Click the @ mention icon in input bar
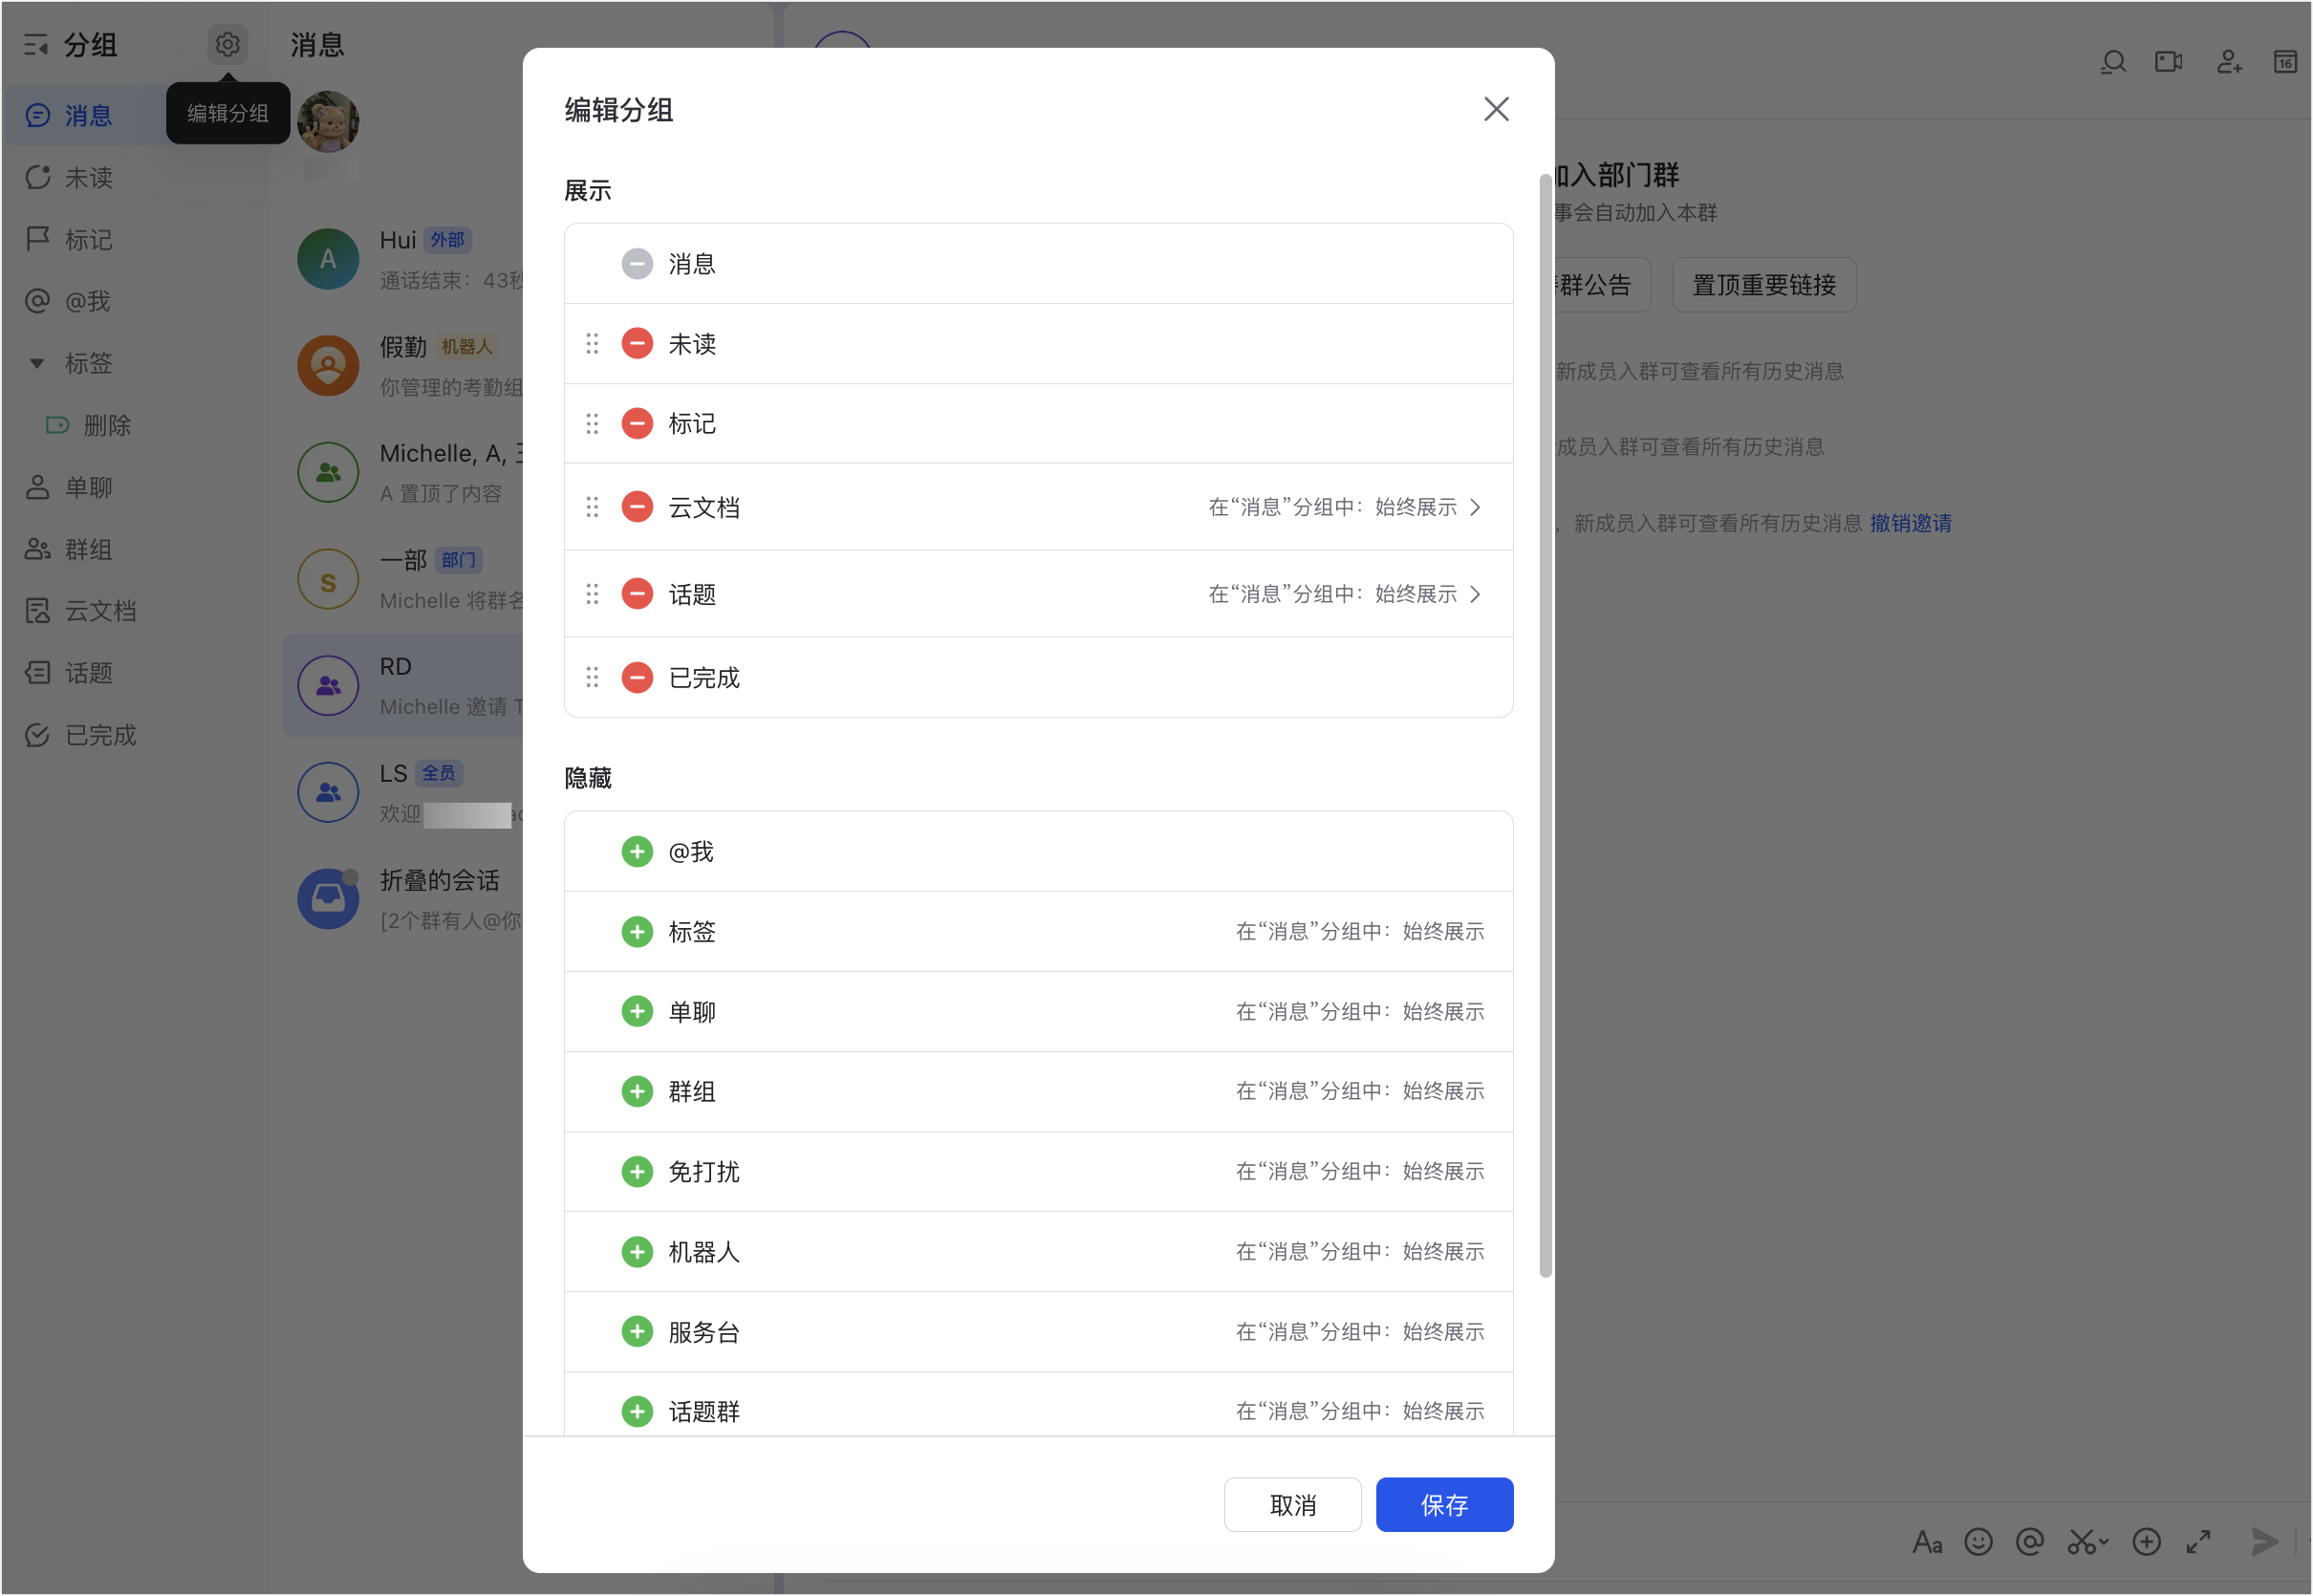The width and height of the screenshot is (2313, 1596). [2028, 1542]
